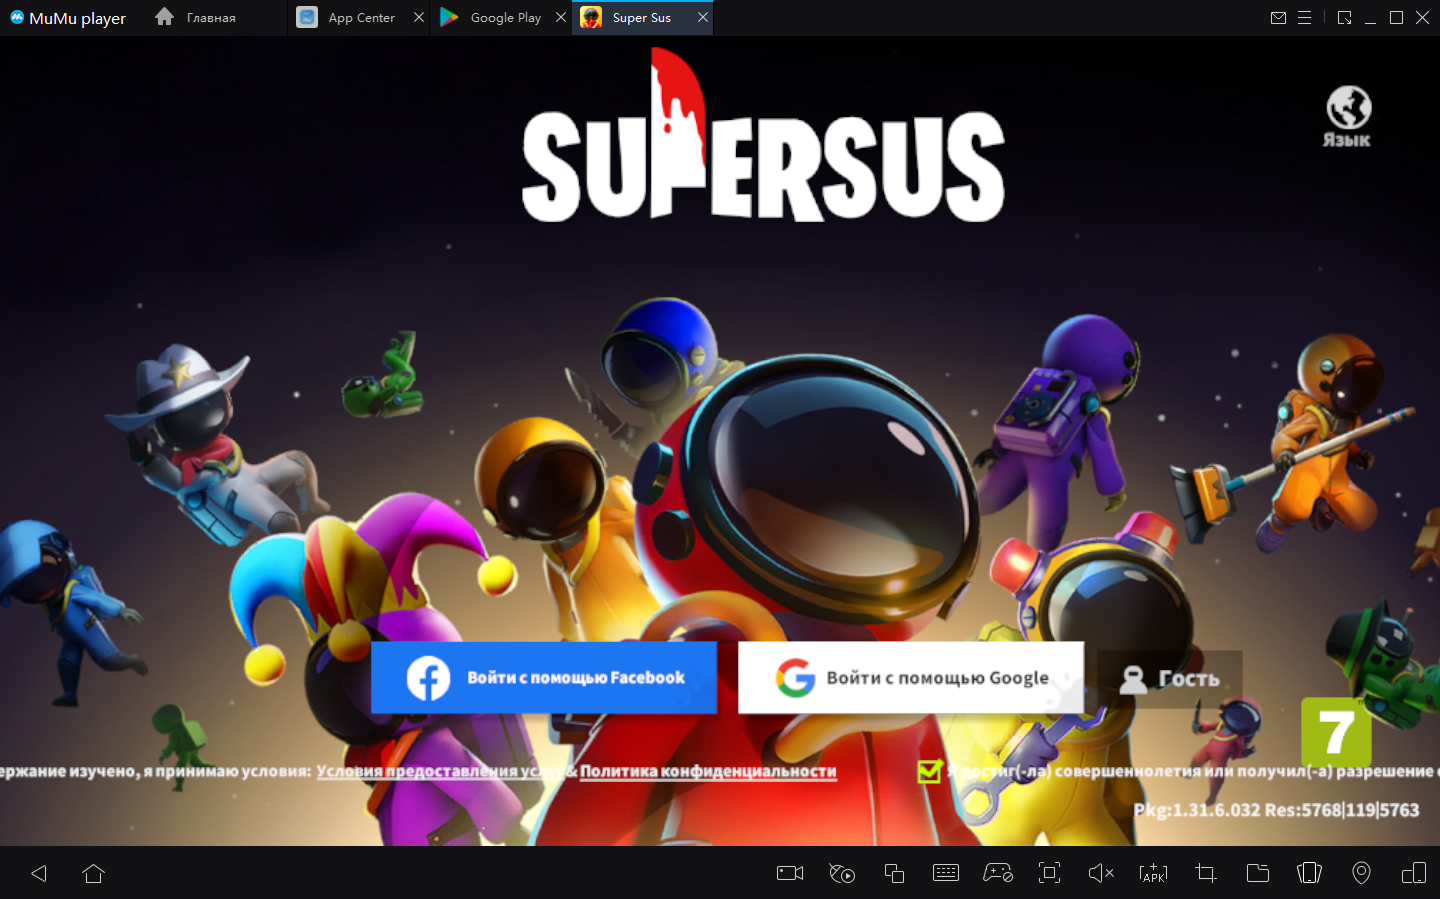This screenshot has width=1440, height=899.
Task: Click the gamepad controller settings icon
Action: [x=997, y=873]
